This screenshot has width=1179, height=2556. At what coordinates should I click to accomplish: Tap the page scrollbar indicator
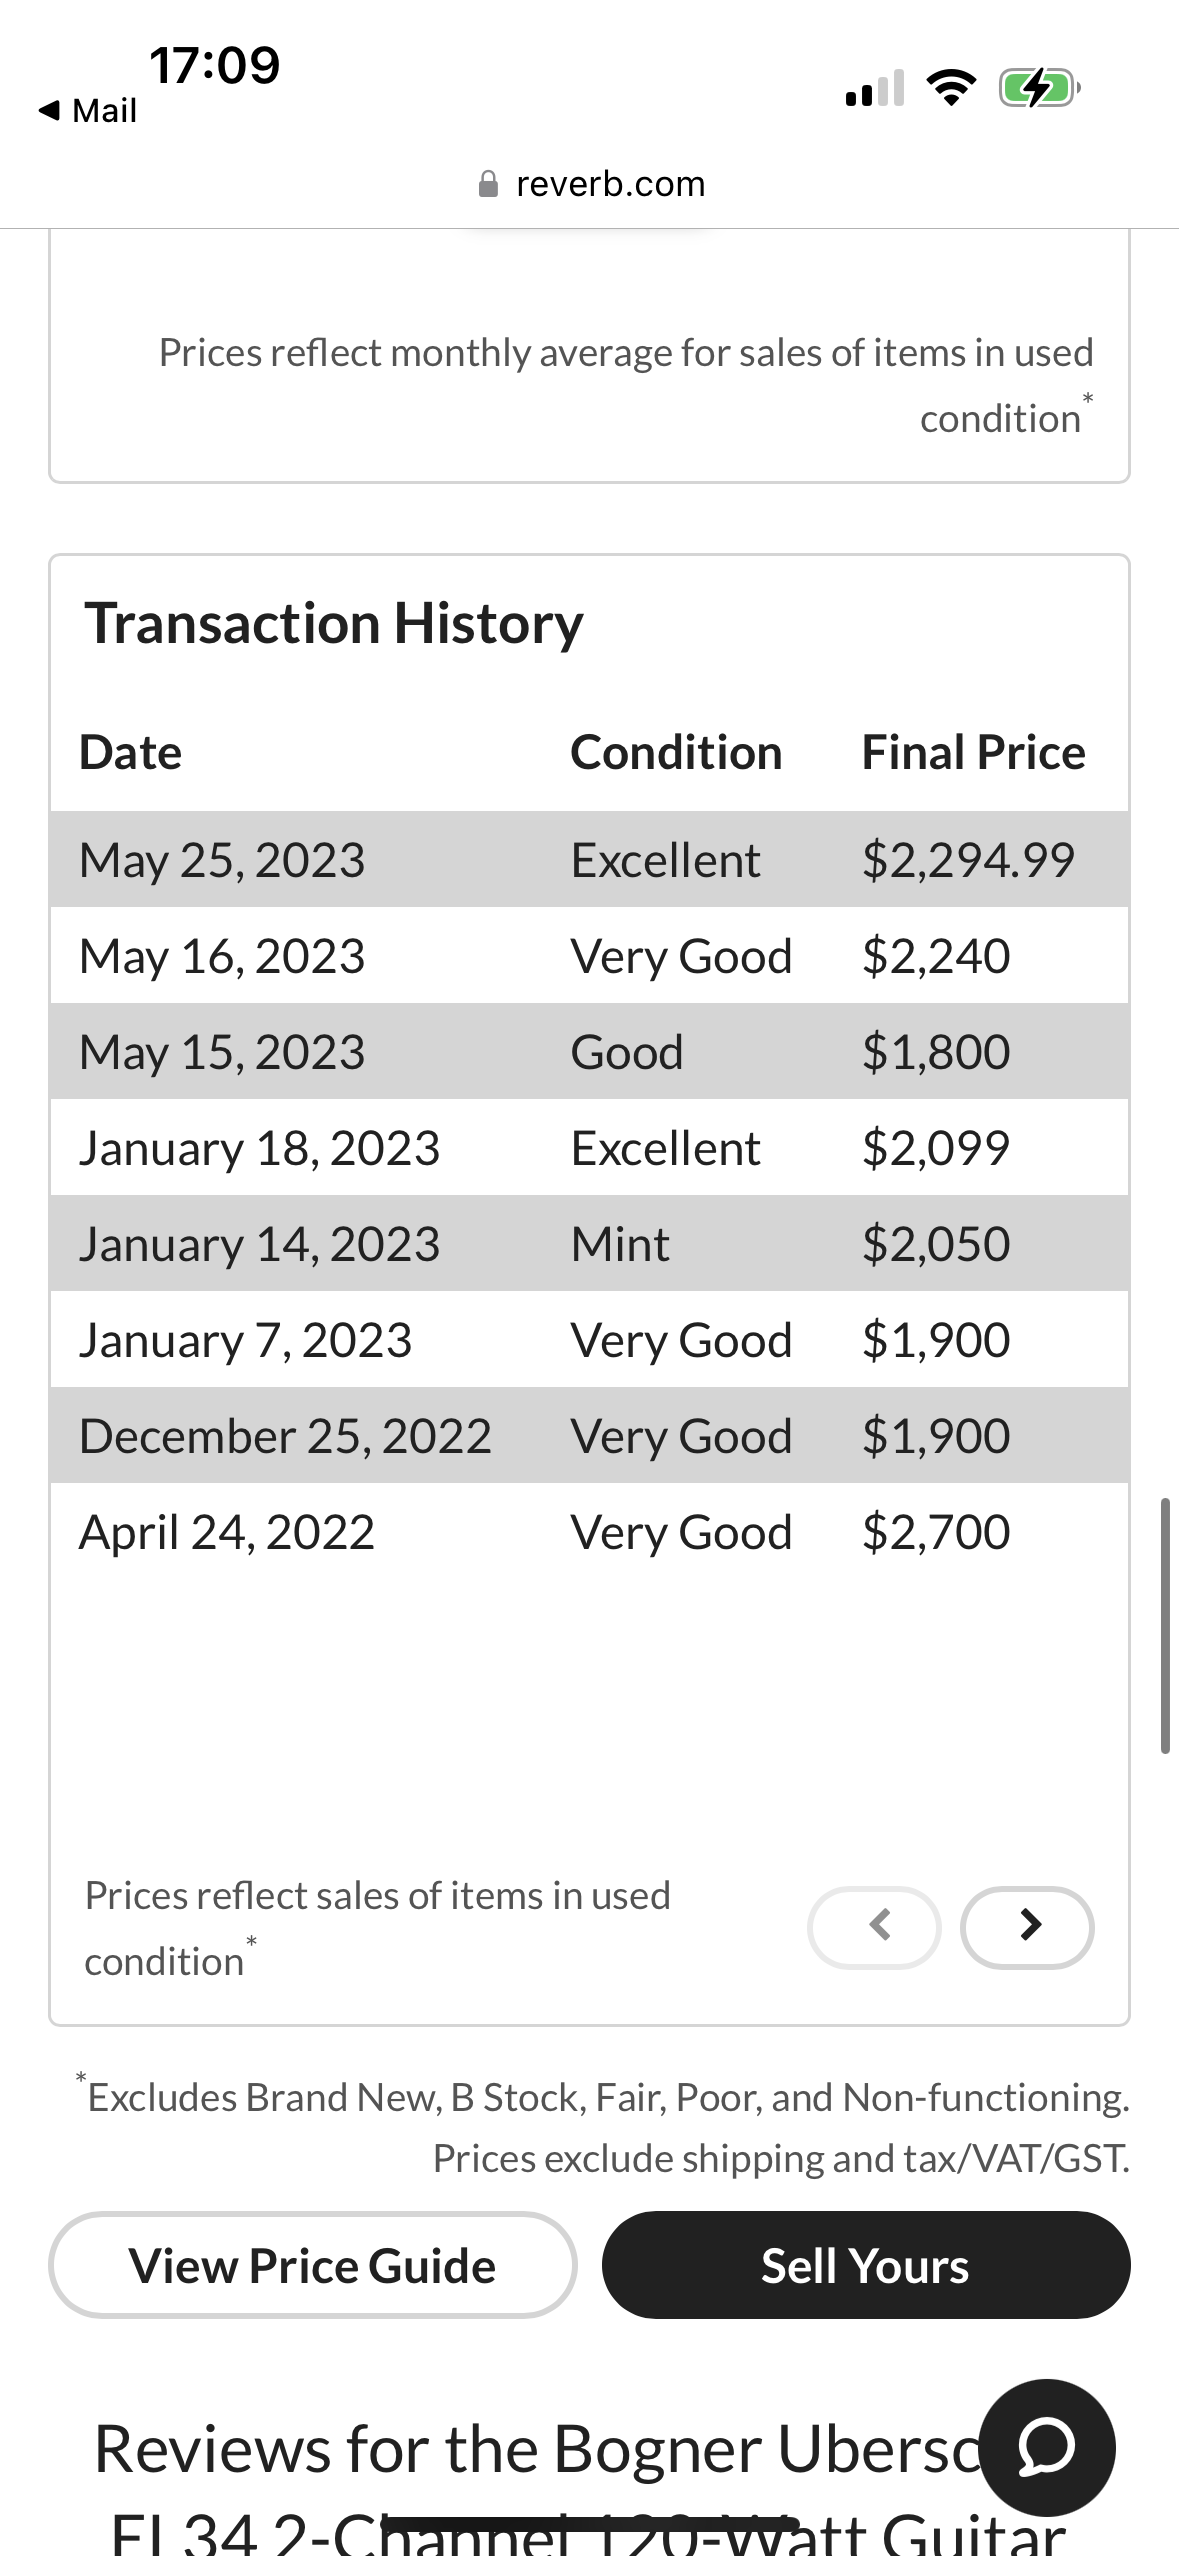click(x=1165, y=1625)
